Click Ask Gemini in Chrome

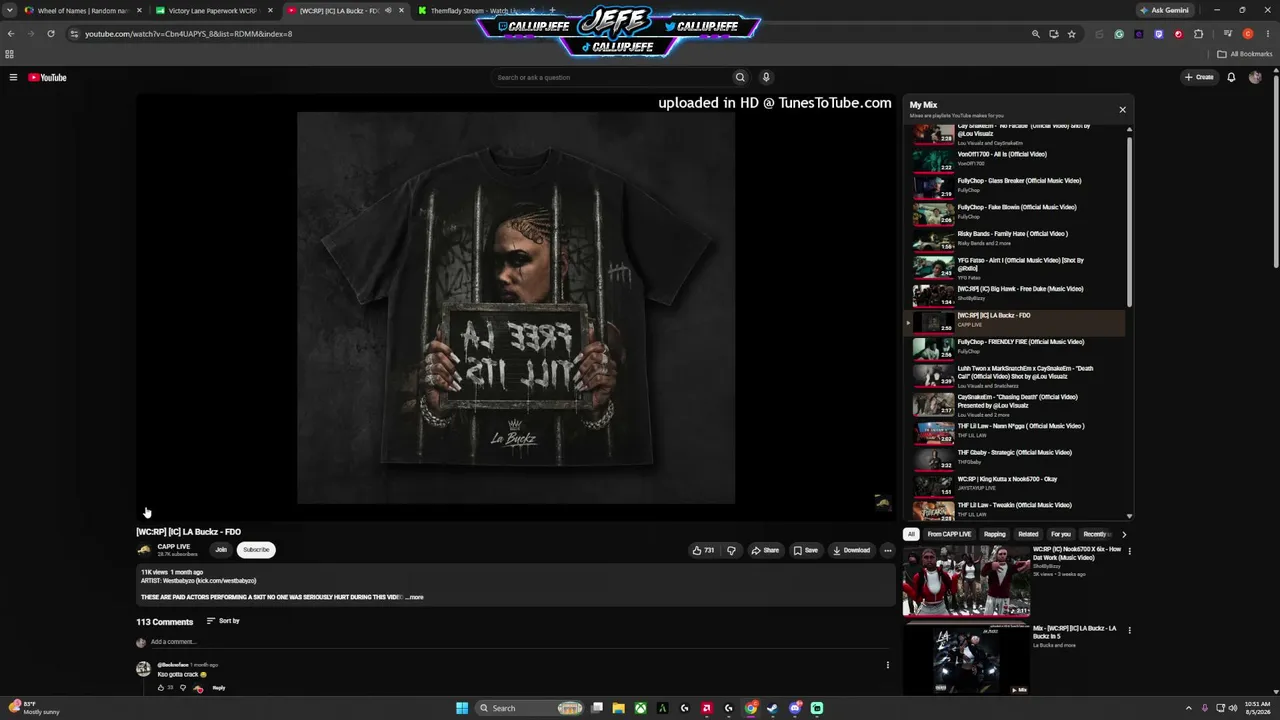coord(1165,10)
